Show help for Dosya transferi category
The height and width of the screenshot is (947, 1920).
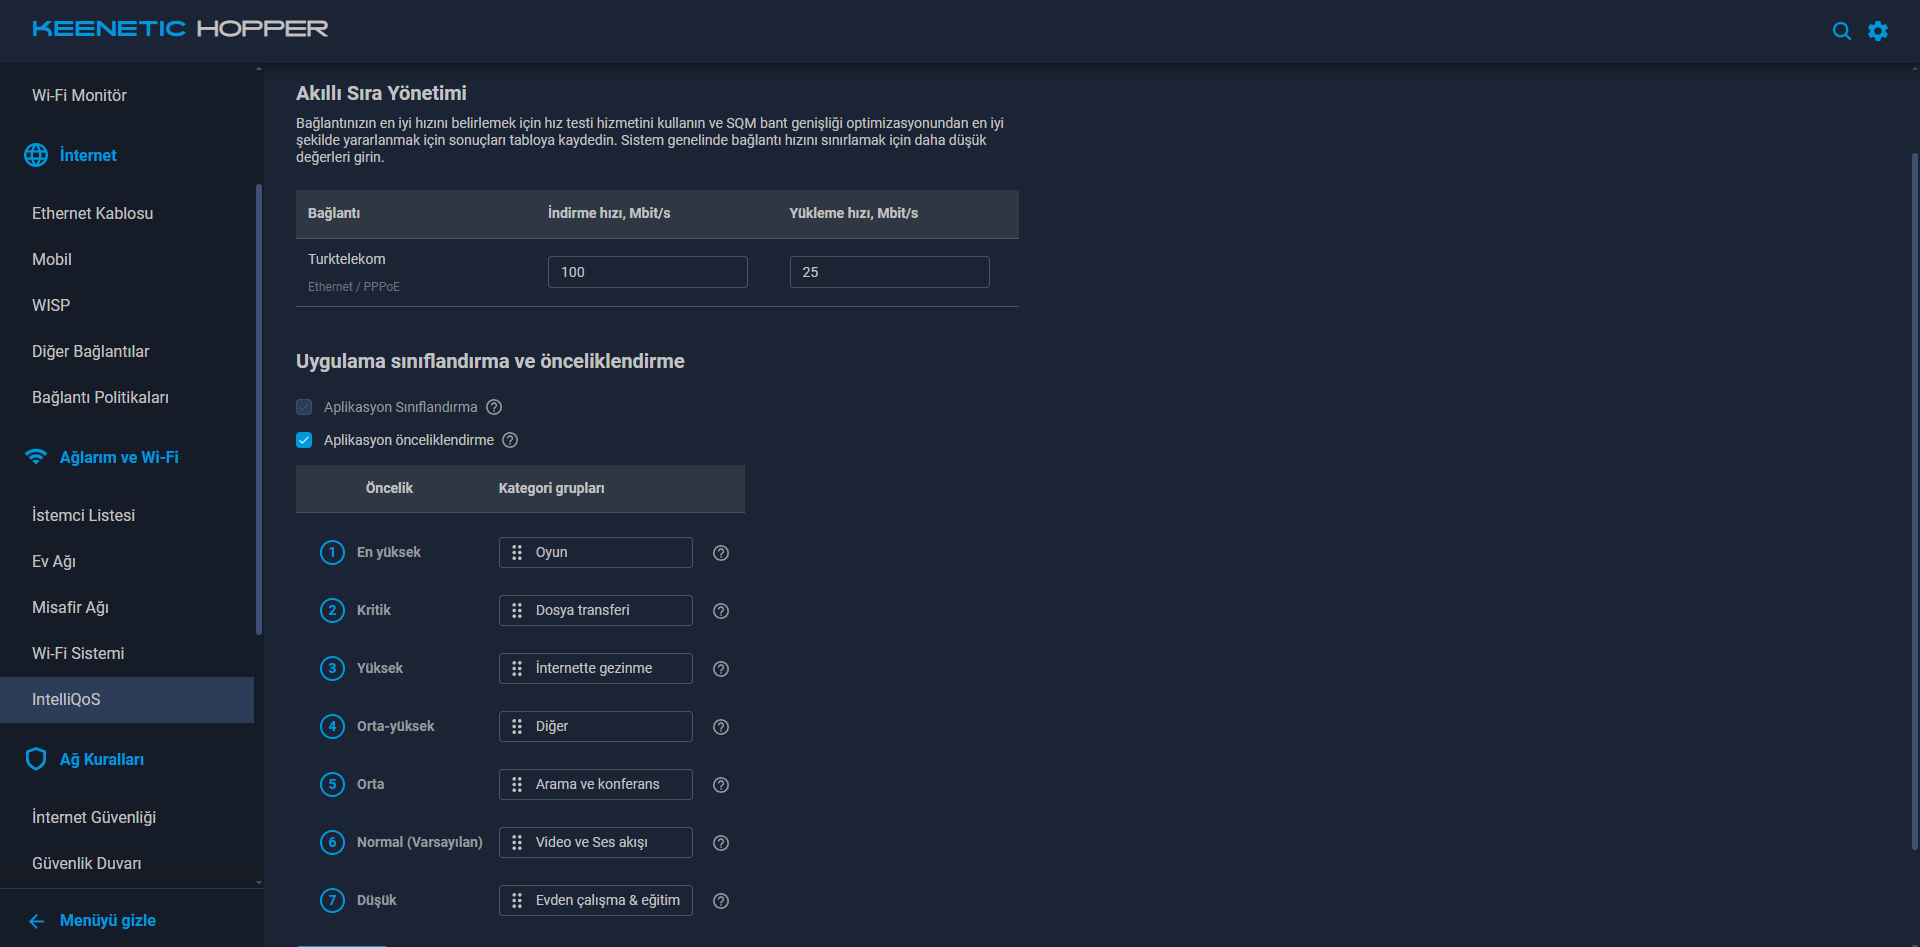(x=721, y=611)
